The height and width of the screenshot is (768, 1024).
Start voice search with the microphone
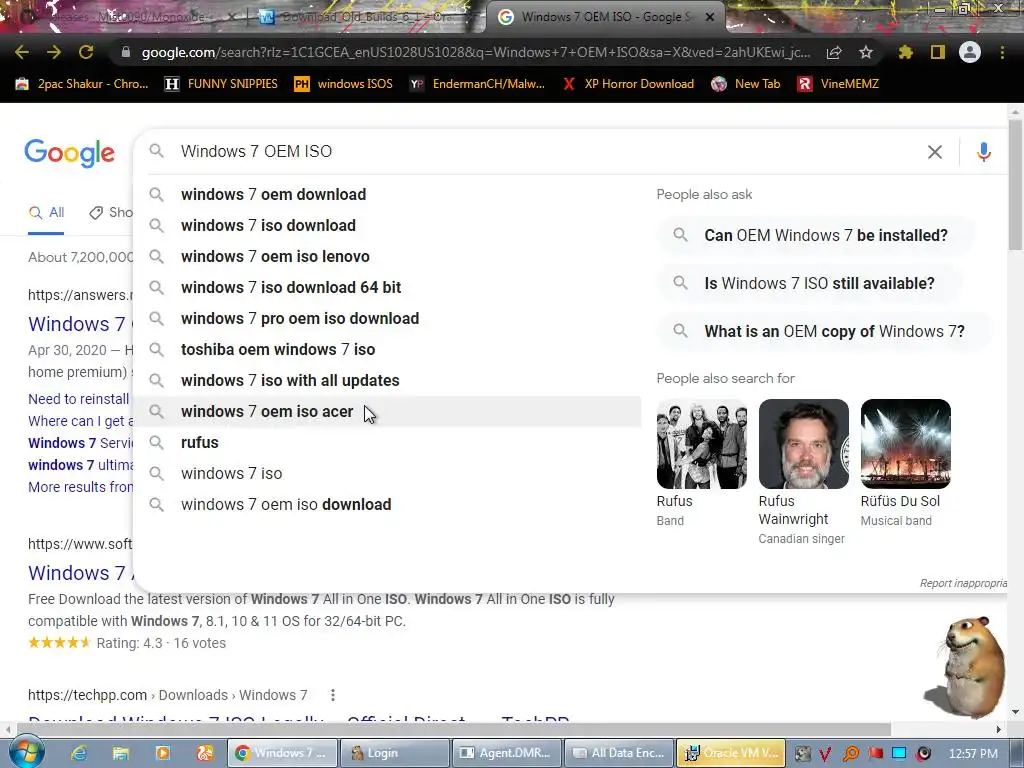click(984, 152)
